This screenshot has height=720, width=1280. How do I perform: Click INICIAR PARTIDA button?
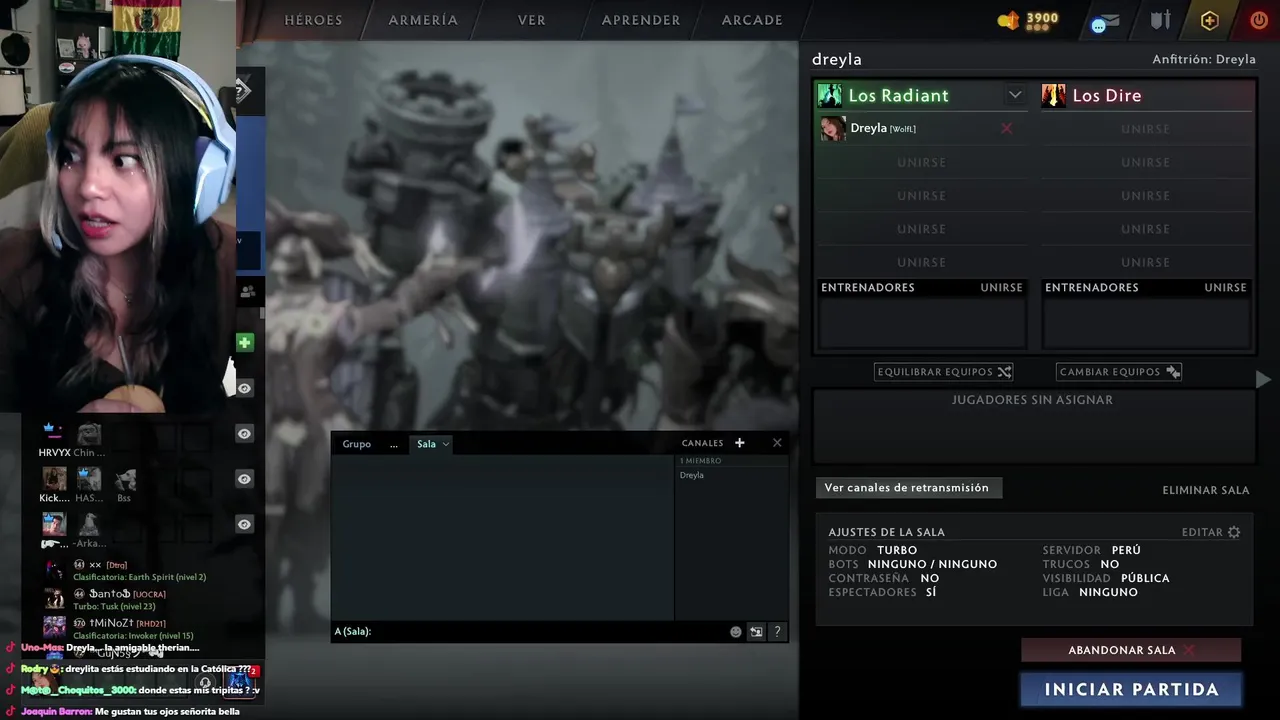1131,689
